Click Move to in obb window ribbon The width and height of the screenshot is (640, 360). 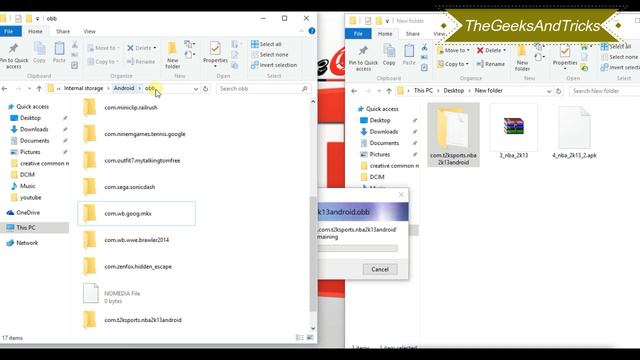point(103,48)
